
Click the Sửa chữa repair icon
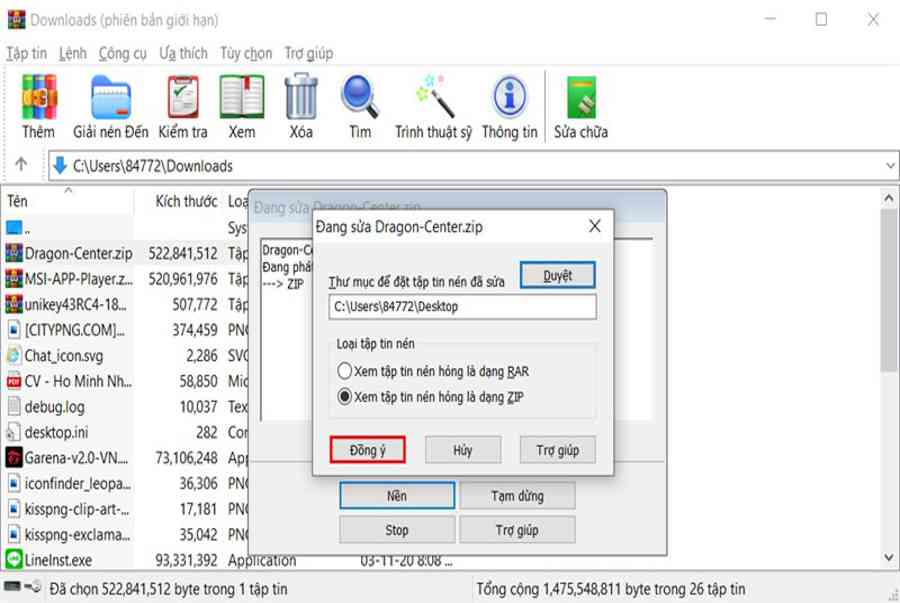(581, 98)
